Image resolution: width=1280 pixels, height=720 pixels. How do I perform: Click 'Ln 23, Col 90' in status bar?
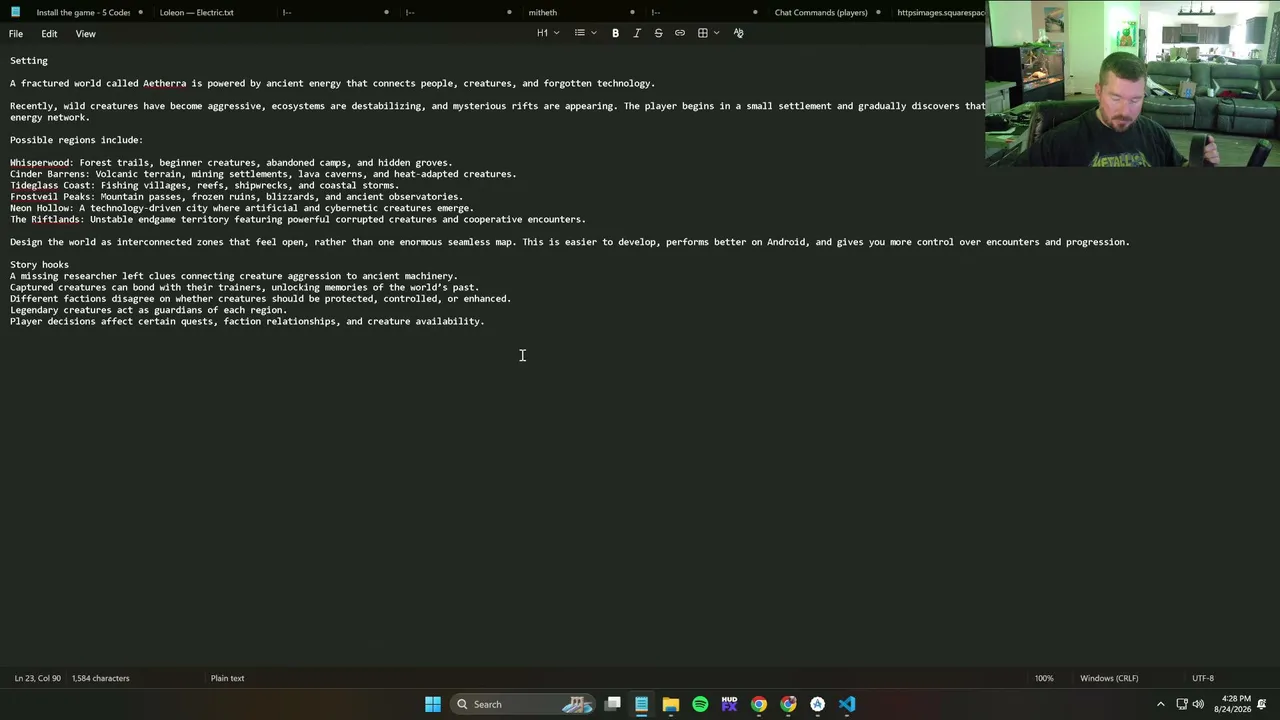click(37, 678)
